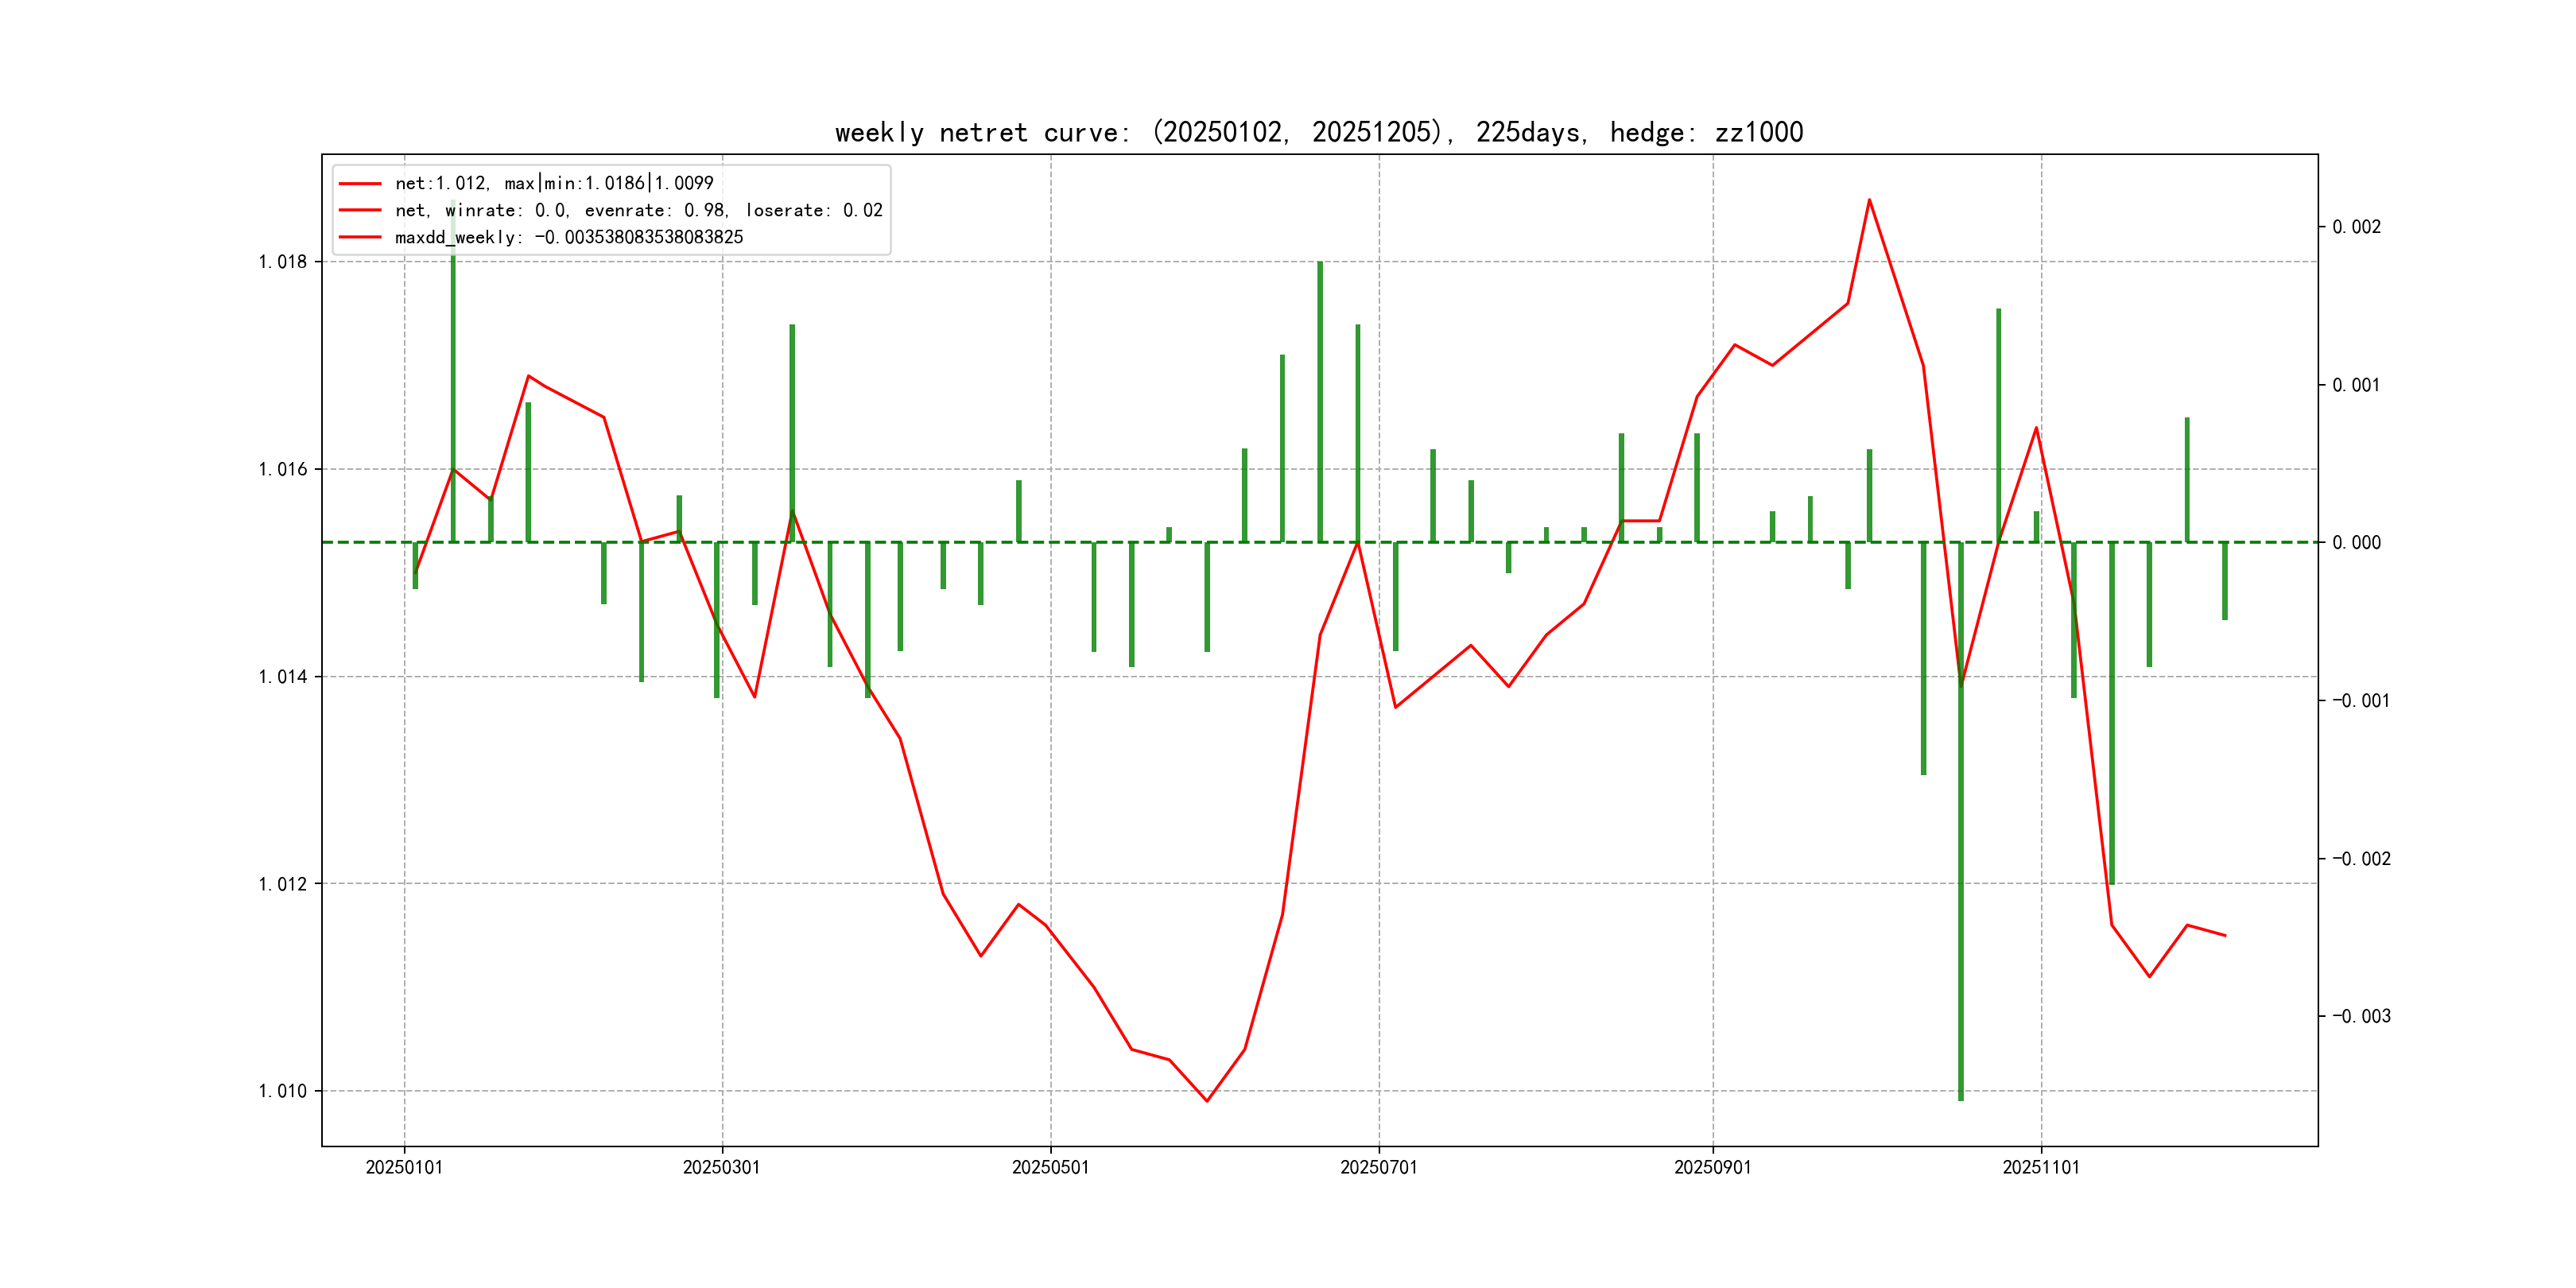Viewport: 2576px width, 1288px height.
Task: Click the chart title text
Action: 1318,132
